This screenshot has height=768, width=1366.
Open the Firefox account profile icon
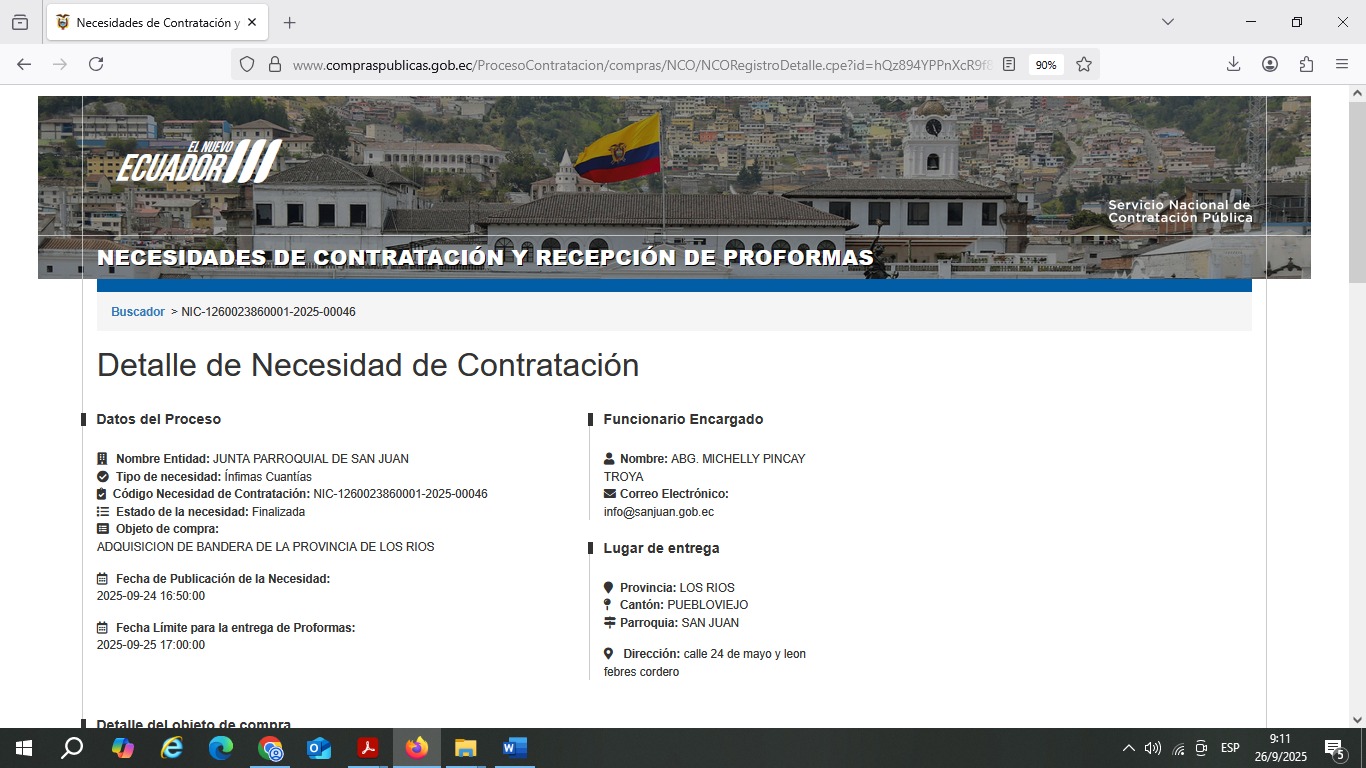pyautogui.click(x=1270, y=64)
